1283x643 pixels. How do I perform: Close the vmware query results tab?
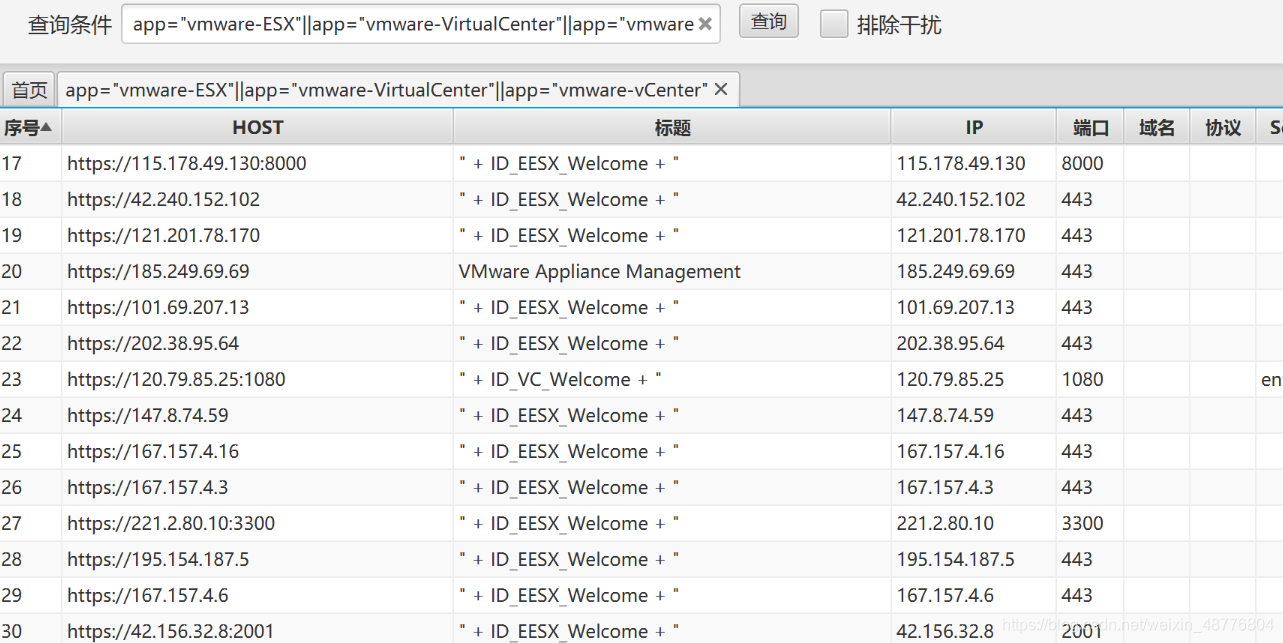click(721, 90)
